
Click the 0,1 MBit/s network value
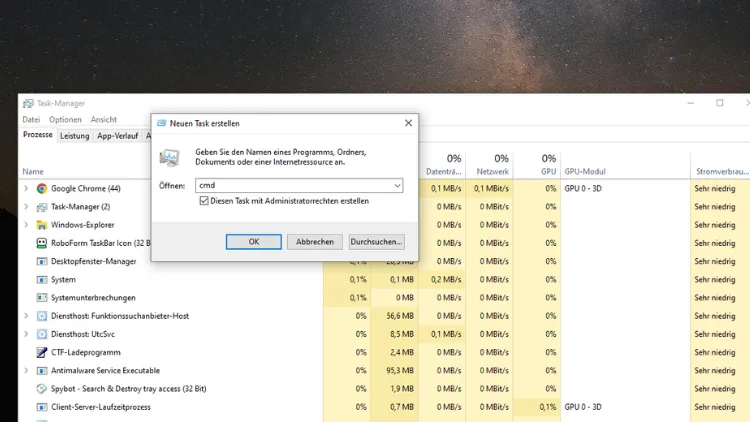click(x=491, y=189)
